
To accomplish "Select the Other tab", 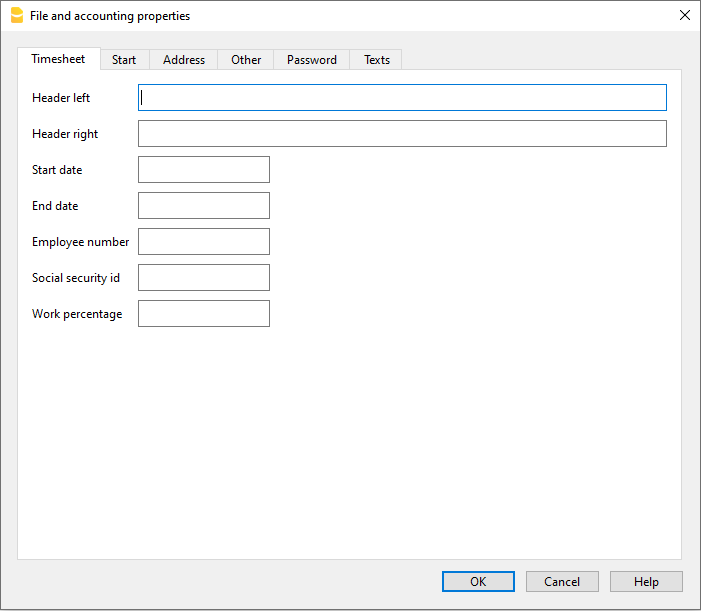I will pos(246,60).
